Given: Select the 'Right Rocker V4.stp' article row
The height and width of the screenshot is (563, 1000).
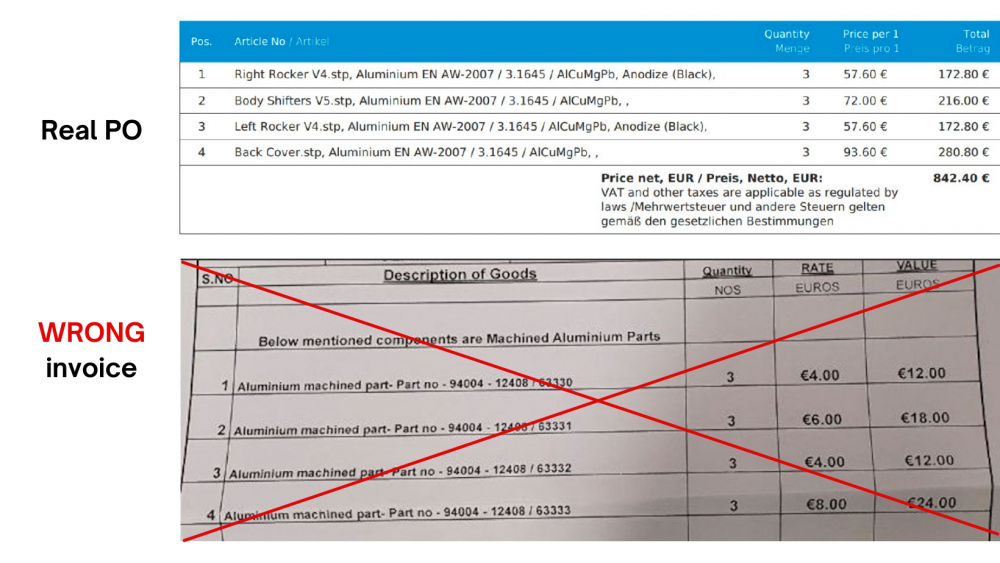Looking at the screenshot, I should point(590,75).
